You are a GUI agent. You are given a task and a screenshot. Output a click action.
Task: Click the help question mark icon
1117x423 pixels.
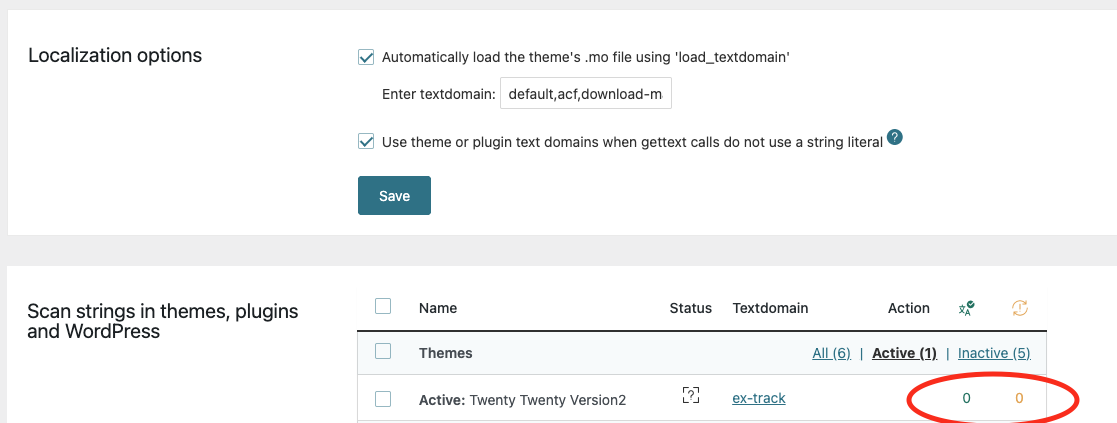(x=895, y=138)
